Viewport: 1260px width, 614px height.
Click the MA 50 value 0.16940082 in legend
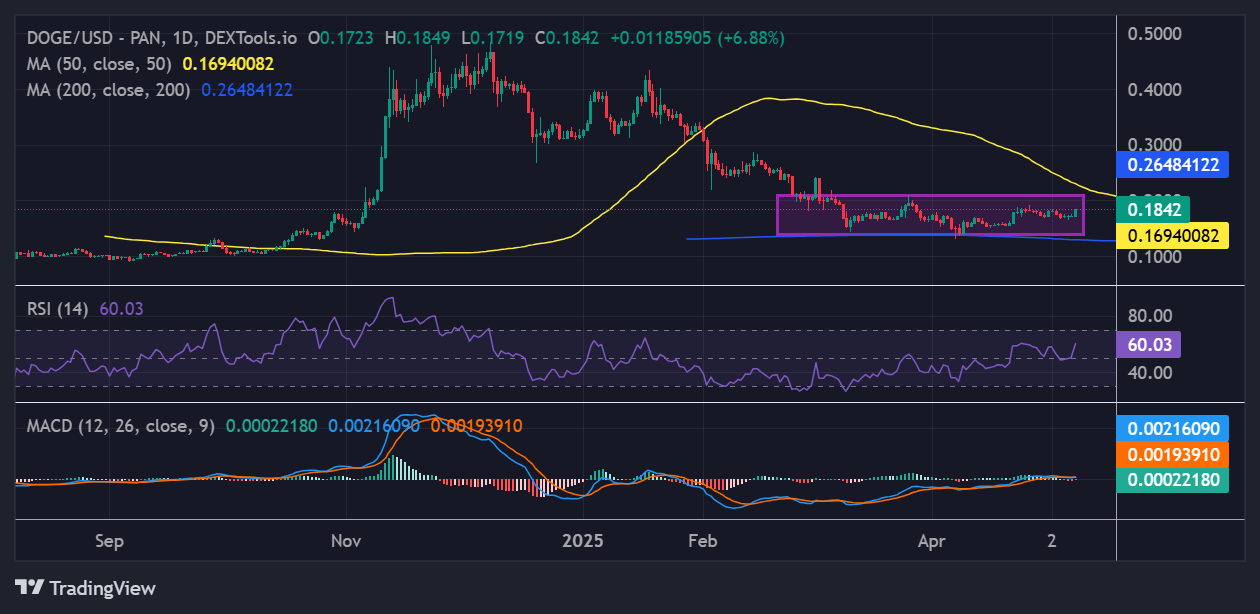[x=228, y=64]
